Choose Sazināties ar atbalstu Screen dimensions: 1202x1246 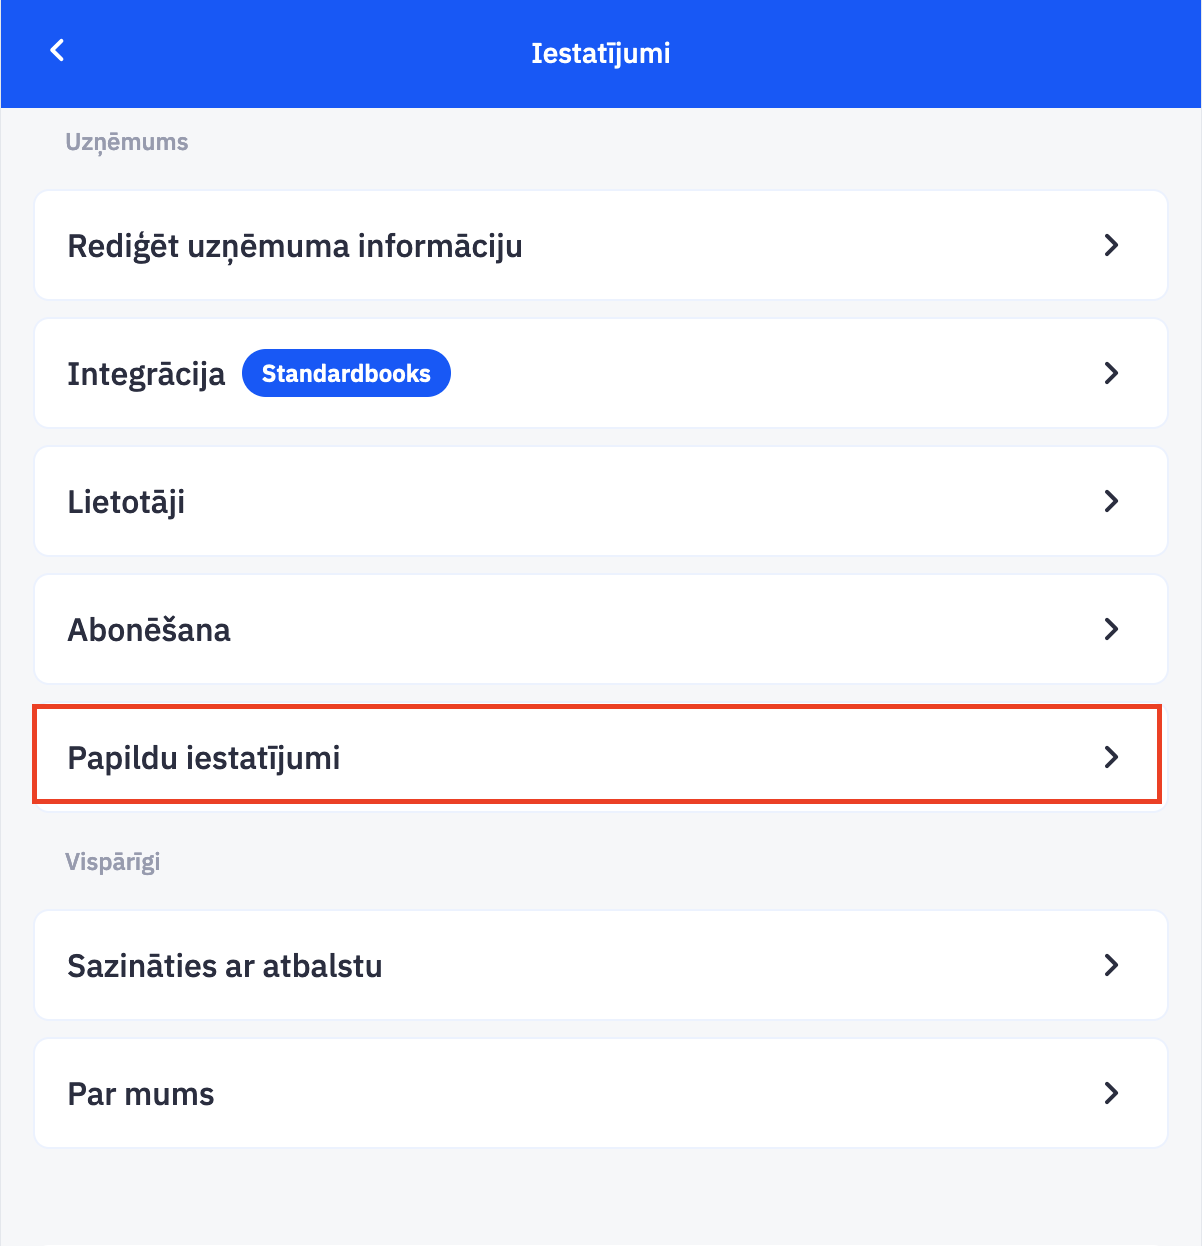tap(225, 966)
